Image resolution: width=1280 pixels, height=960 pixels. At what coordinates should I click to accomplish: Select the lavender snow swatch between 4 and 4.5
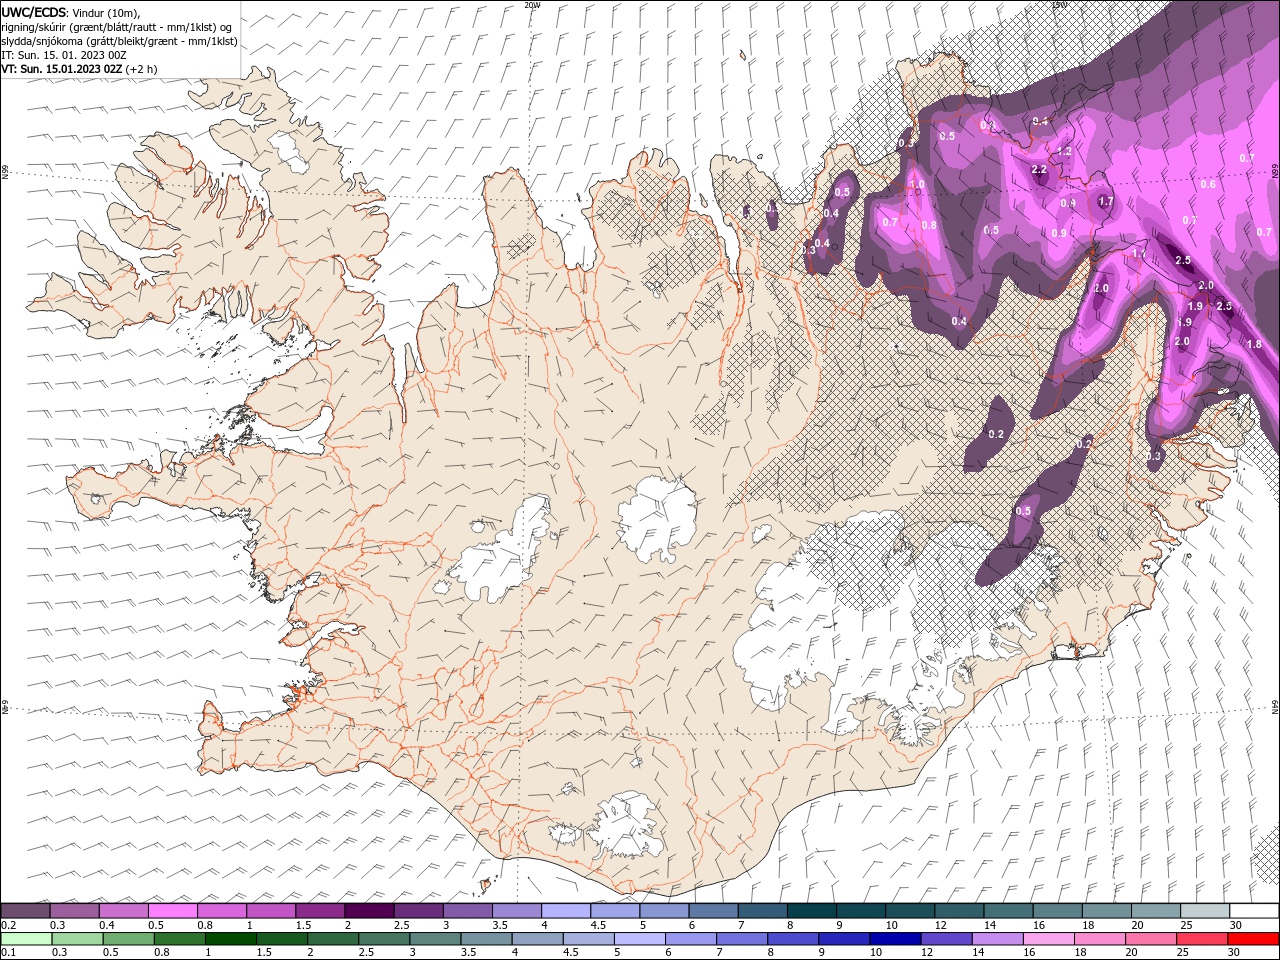[565, 911]
